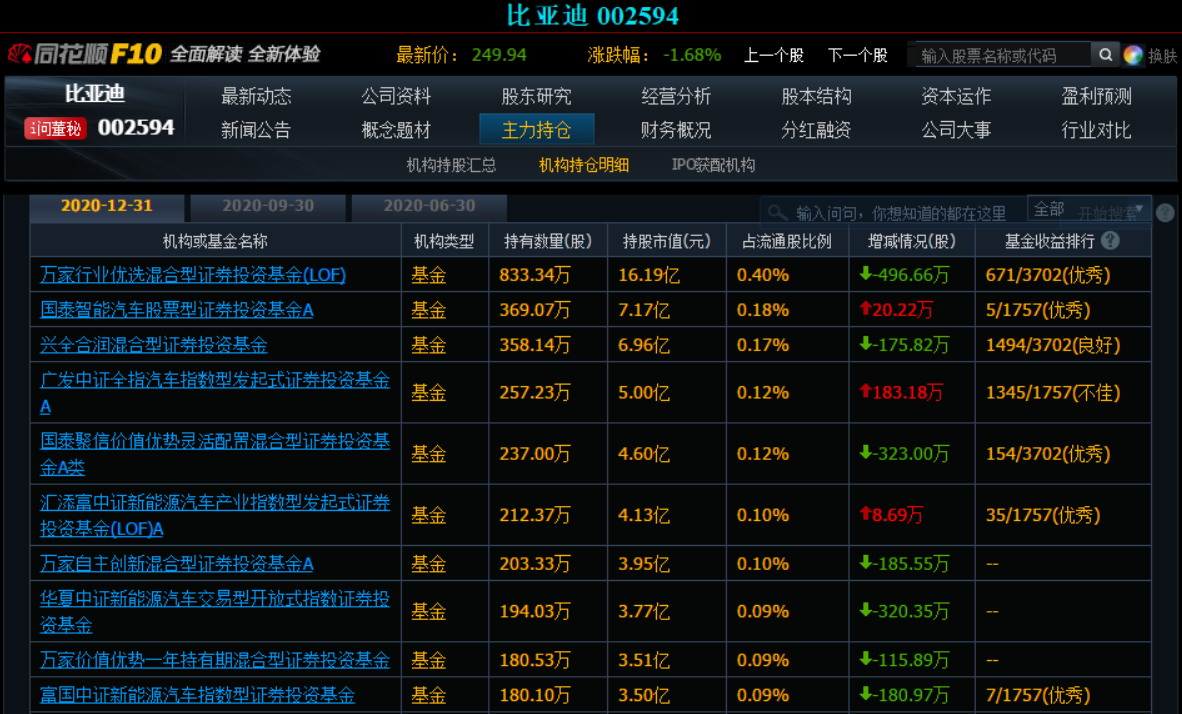Select the 2020-12-31 date tab

click(x=106, y=206)
